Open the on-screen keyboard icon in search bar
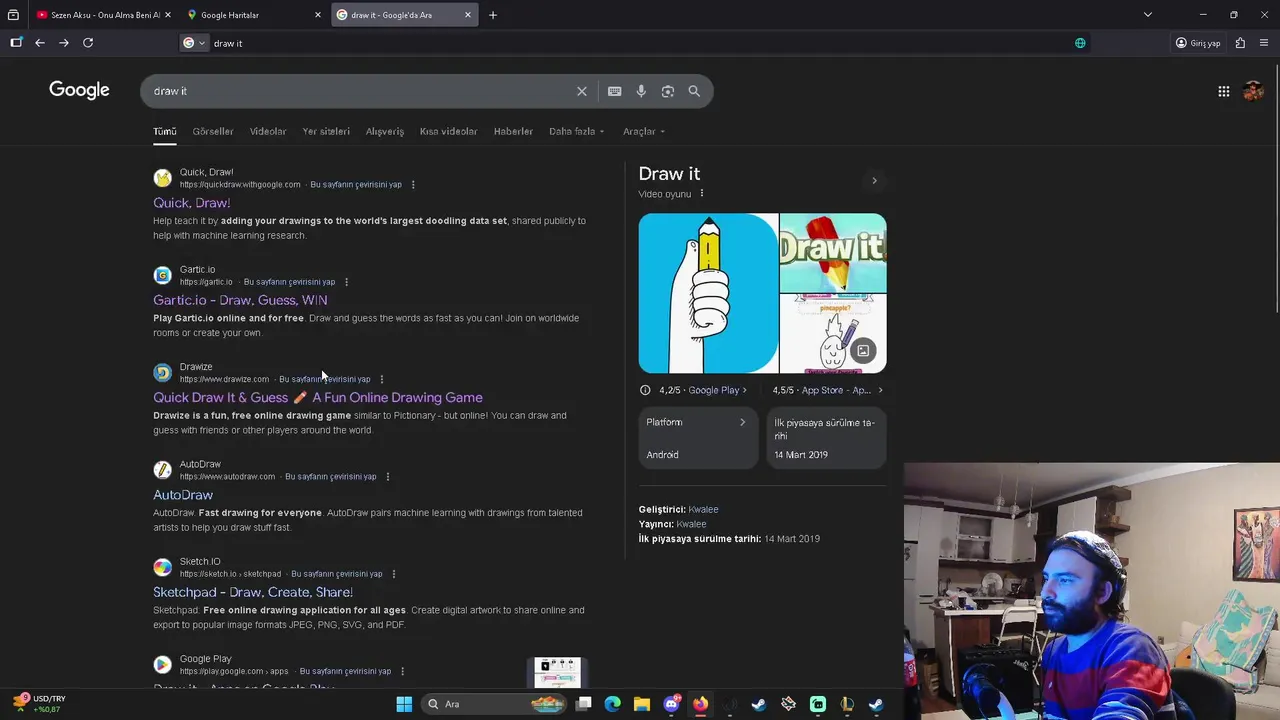 point(615,91)
